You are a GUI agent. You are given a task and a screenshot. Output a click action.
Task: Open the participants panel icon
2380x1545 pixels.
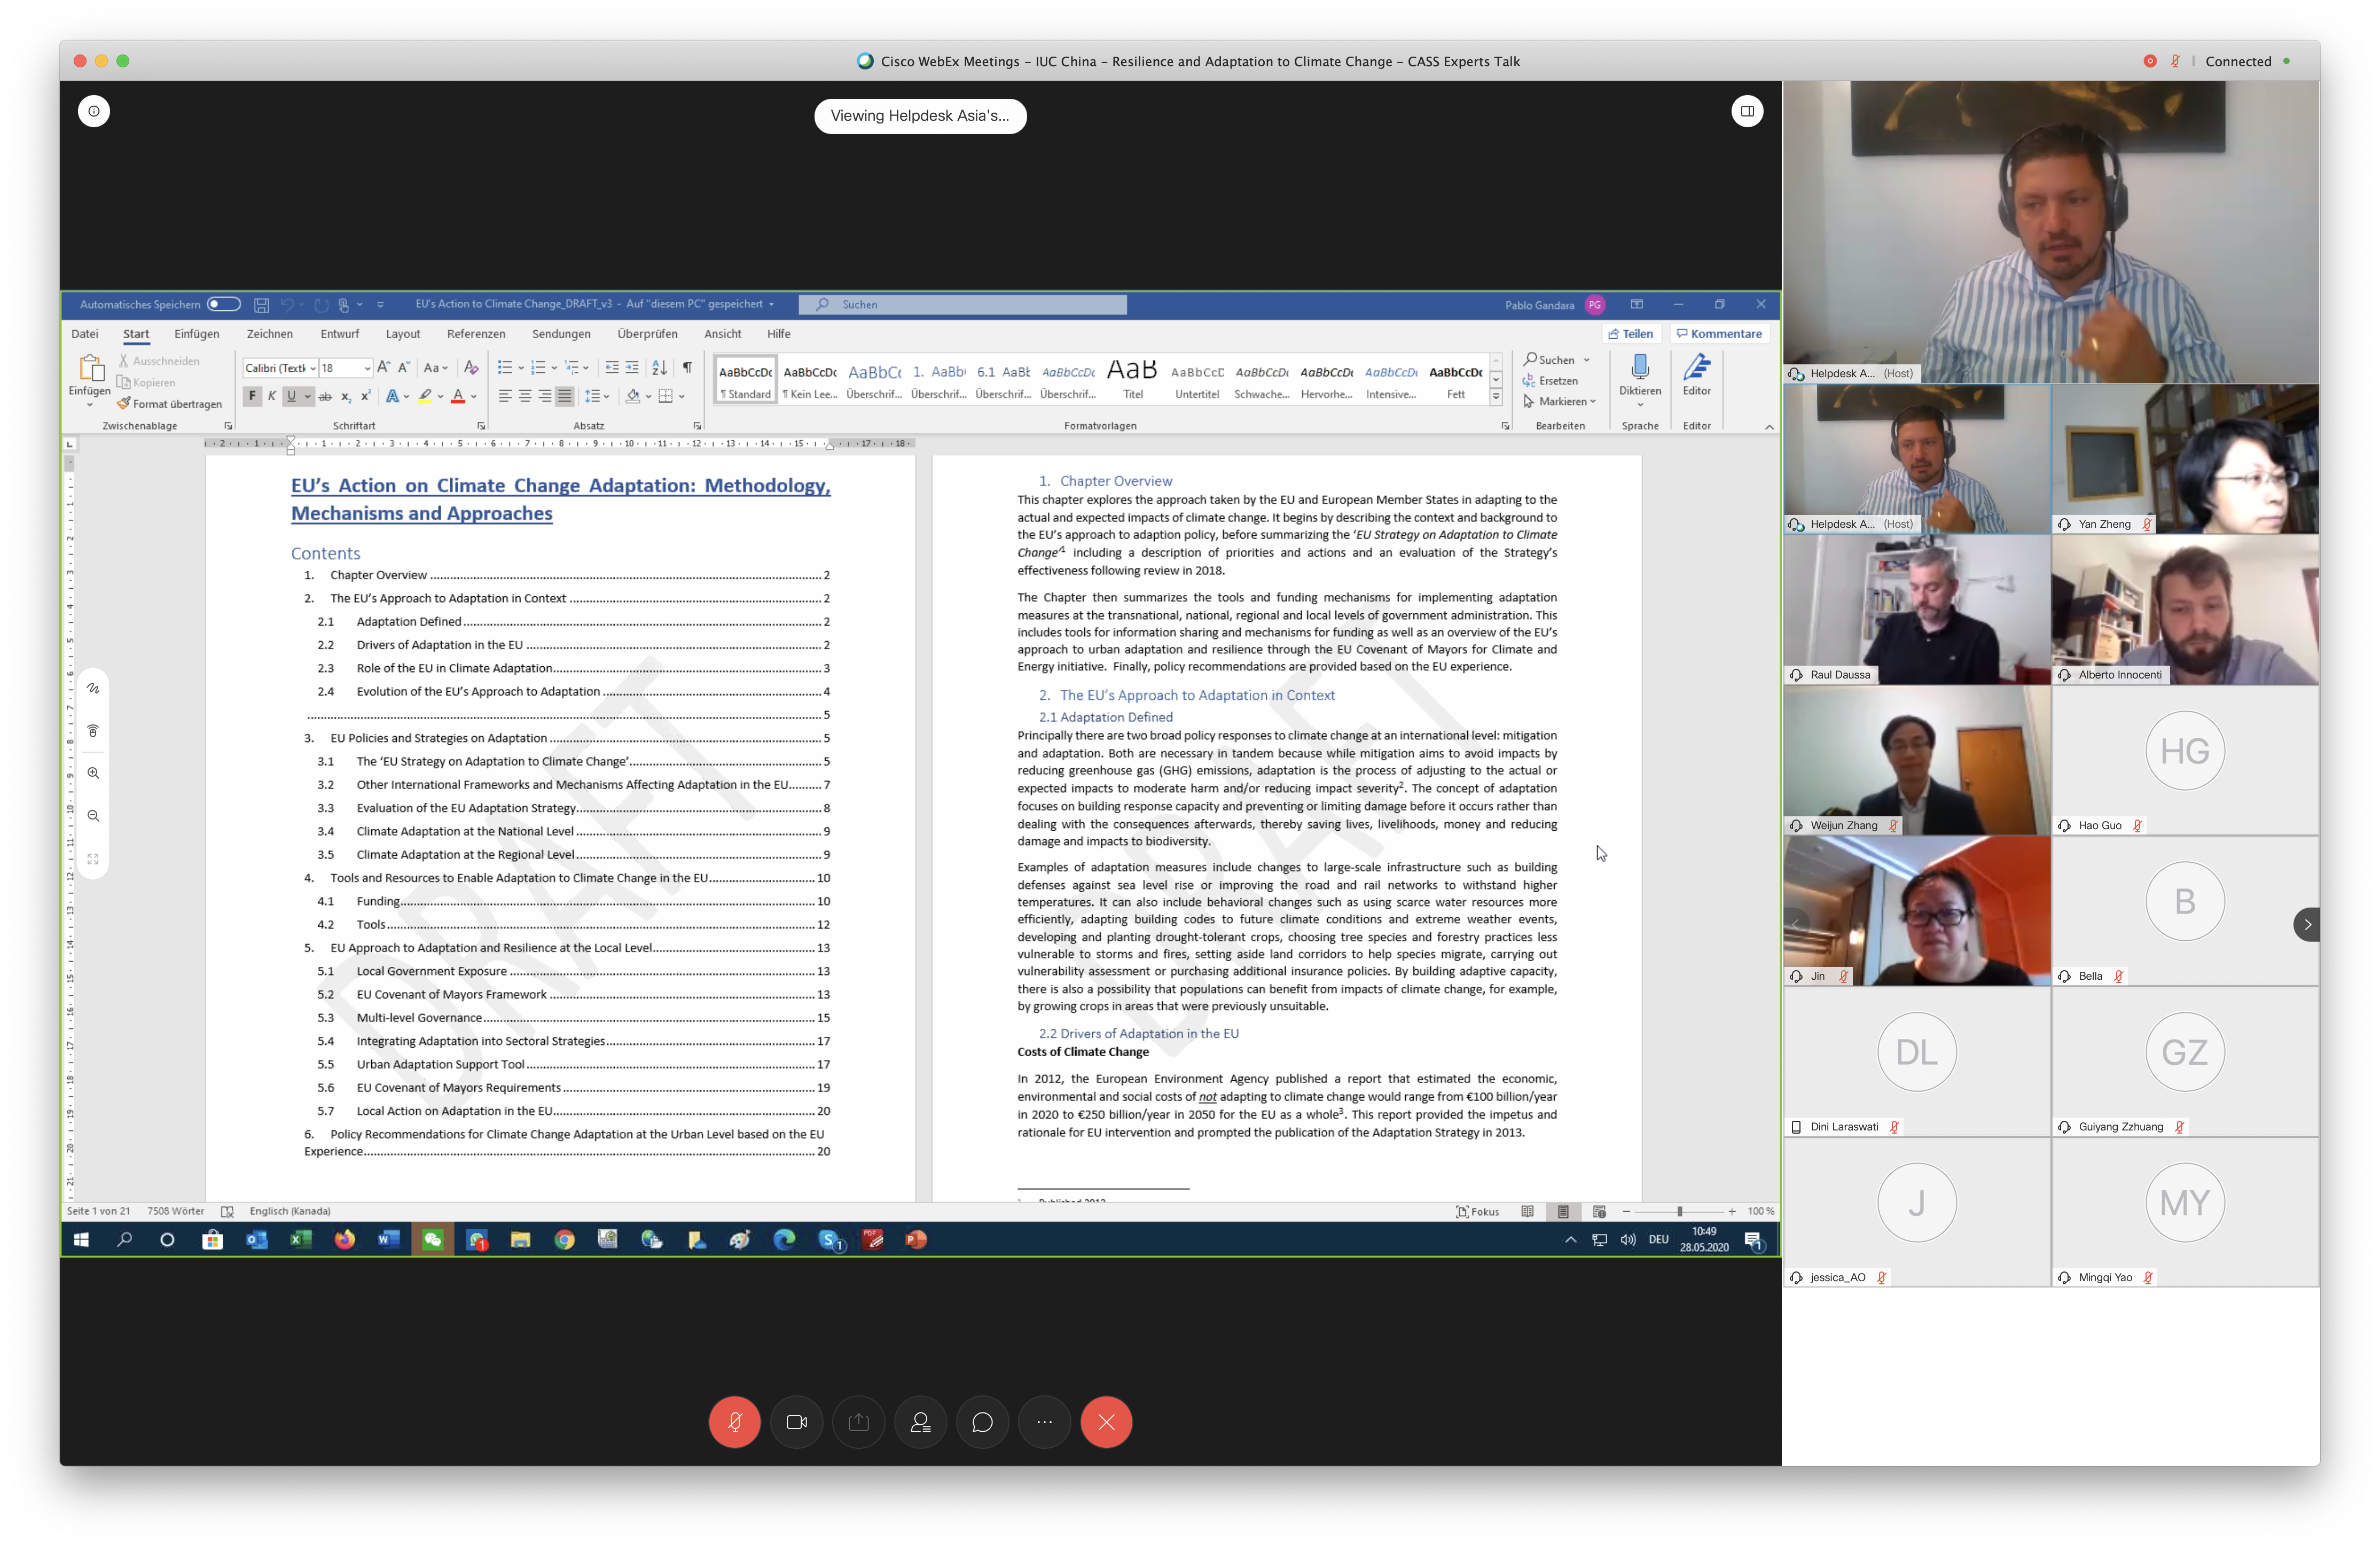tap(920, 1421)
